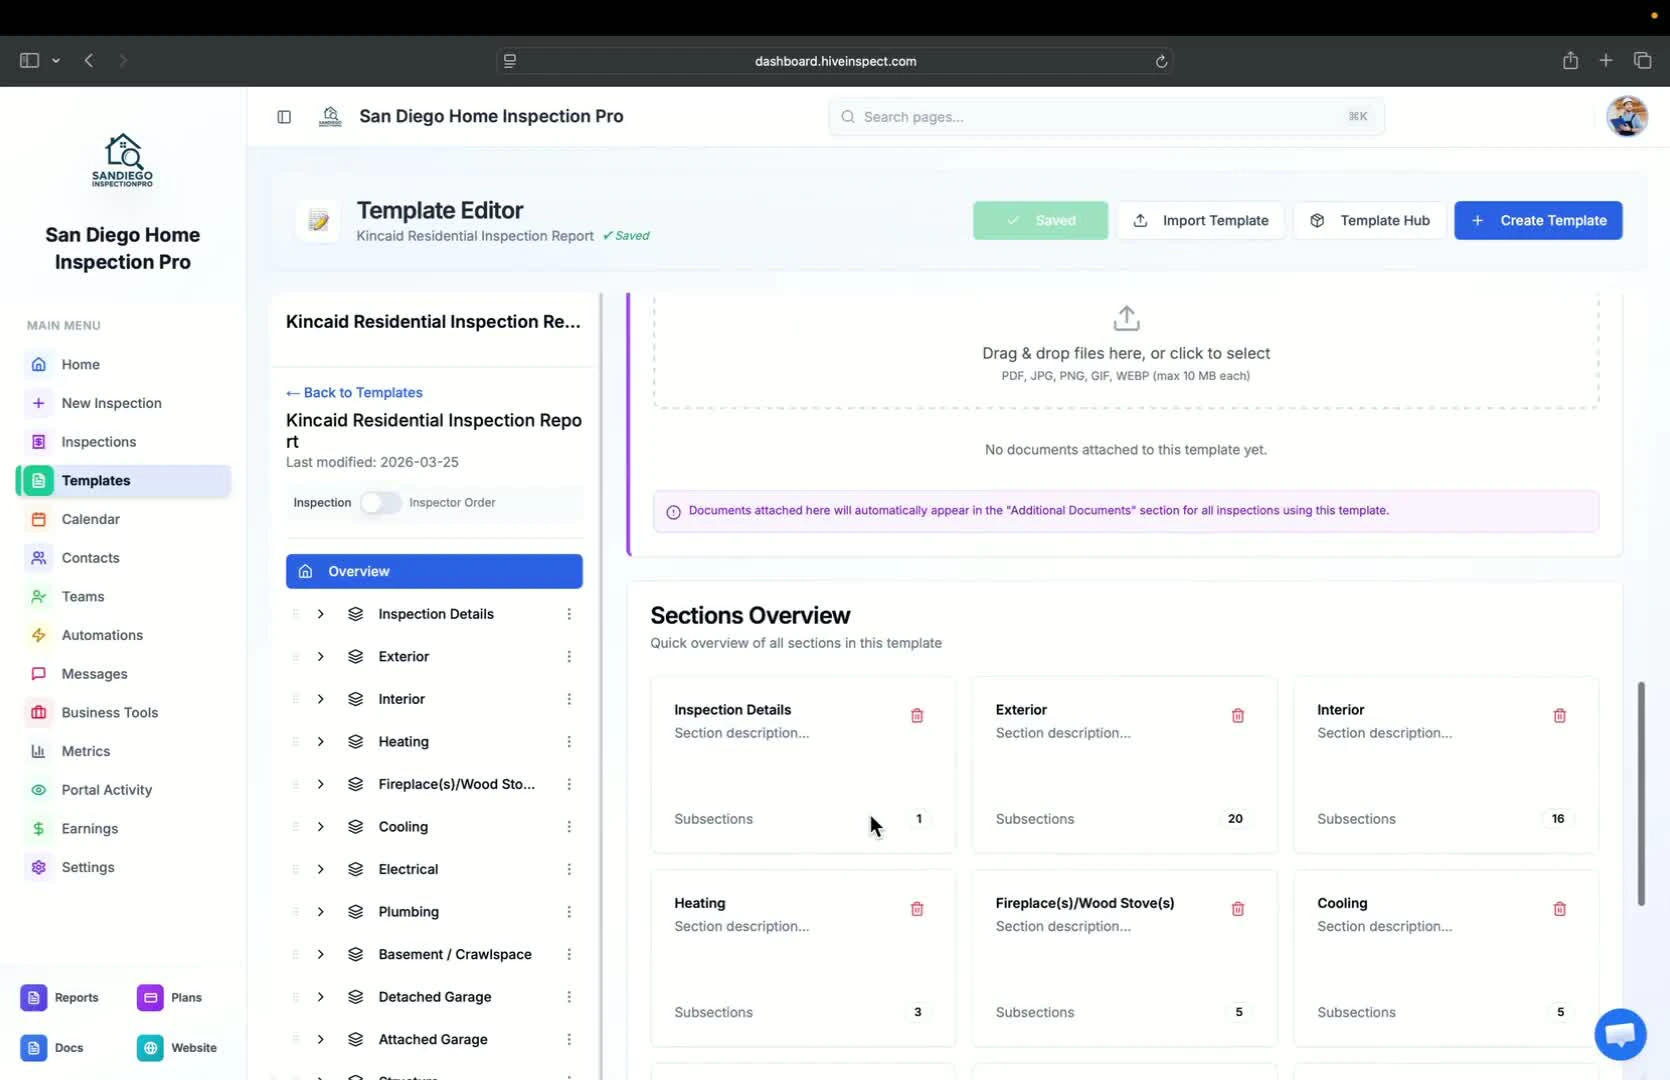Viewport: 1670px width, 1080px height.
Task: Open Metrics menu item
Action: tap(123, 751)
